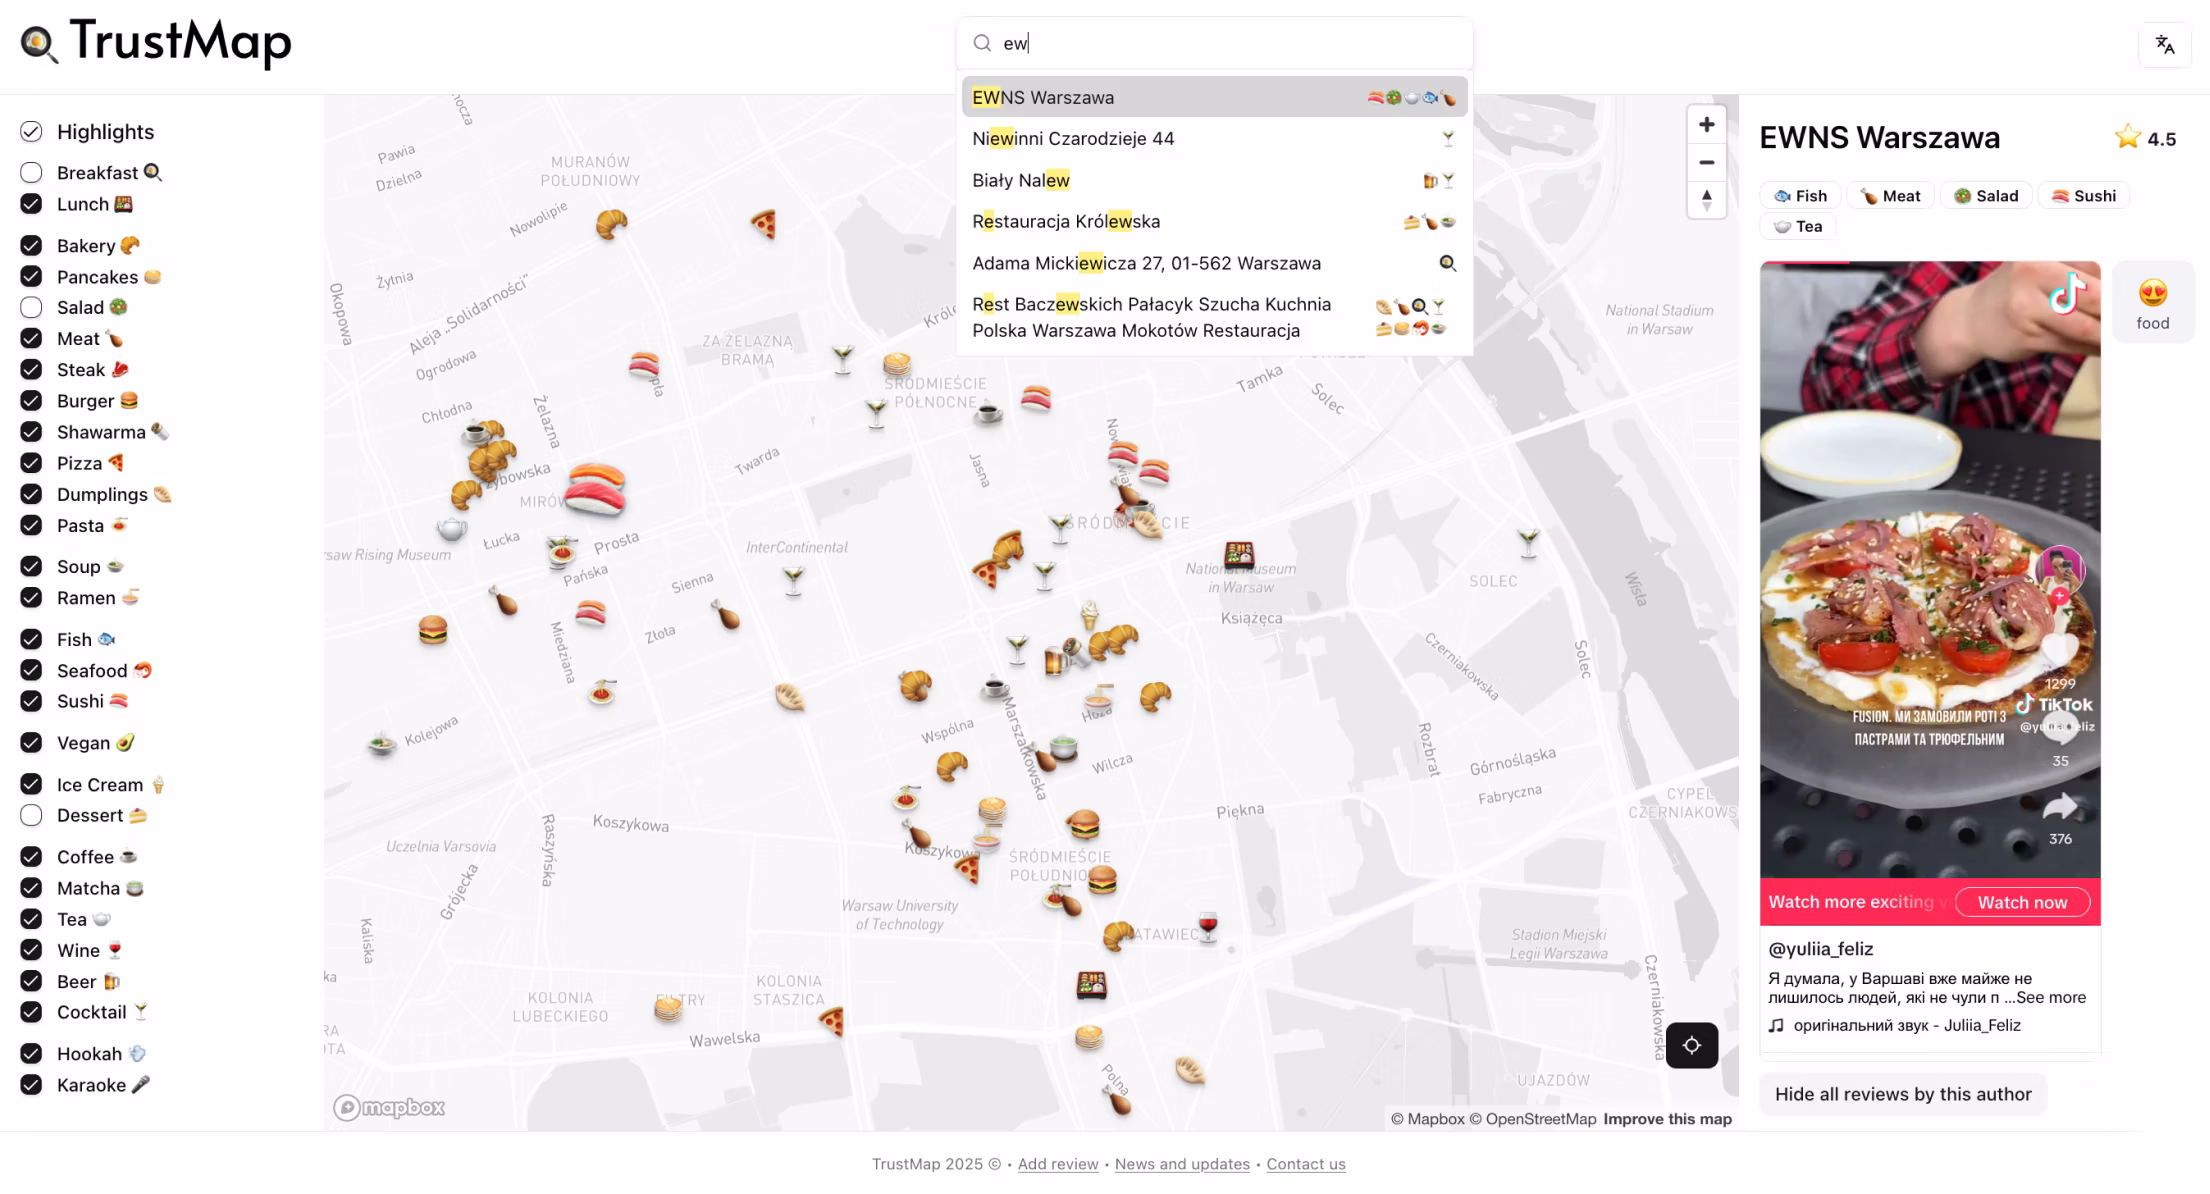Select the Tea tag on EWNS Warszawa
Image resolution: width=2210 pixels, height=1194 pixels.
1797,226
